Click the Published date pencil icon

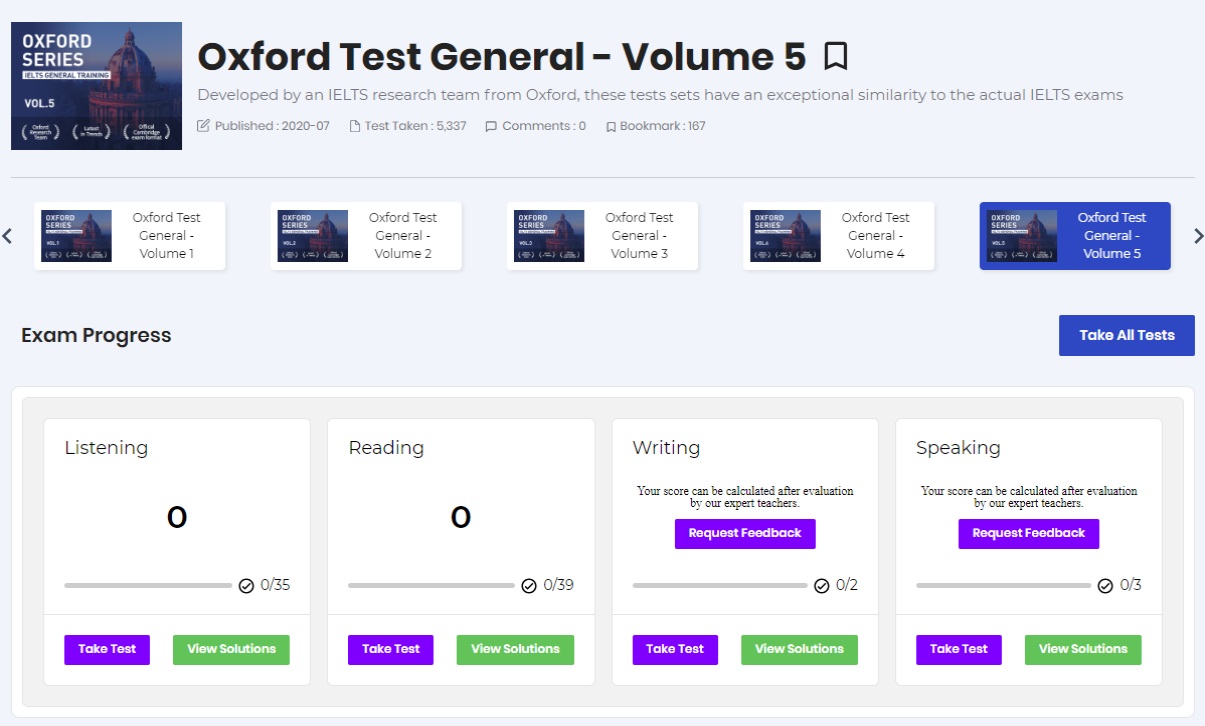click(204, 126)
